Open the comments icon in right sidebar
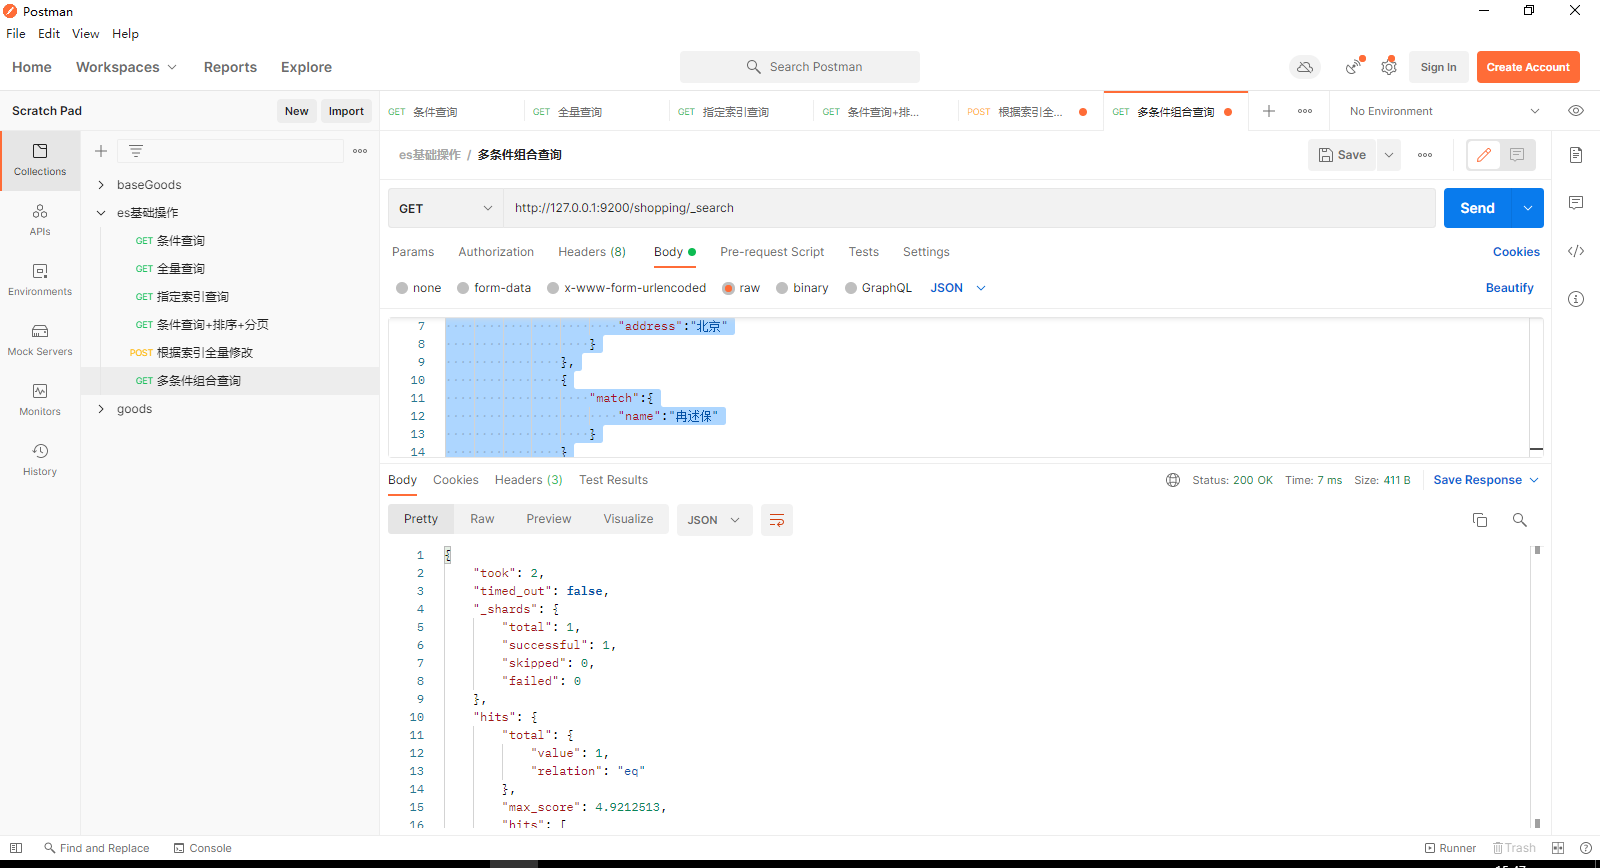1600x868 pixels. 1576,203
